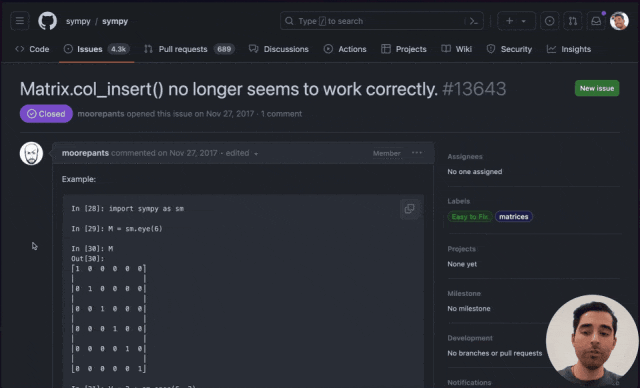Switch to the Projects tab
This screenshot has width=640, height=388.
tap(404, 49)
